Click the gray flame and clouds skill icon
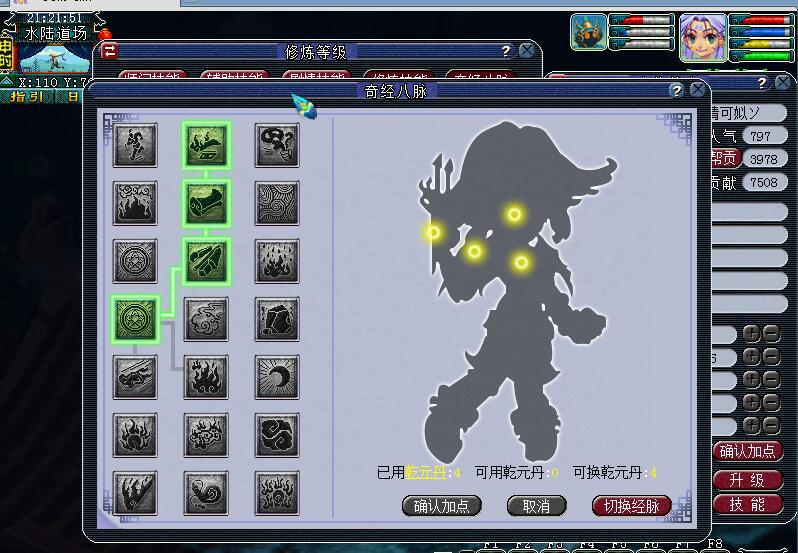This screenshot has width=798, height=553. point(135,203)
